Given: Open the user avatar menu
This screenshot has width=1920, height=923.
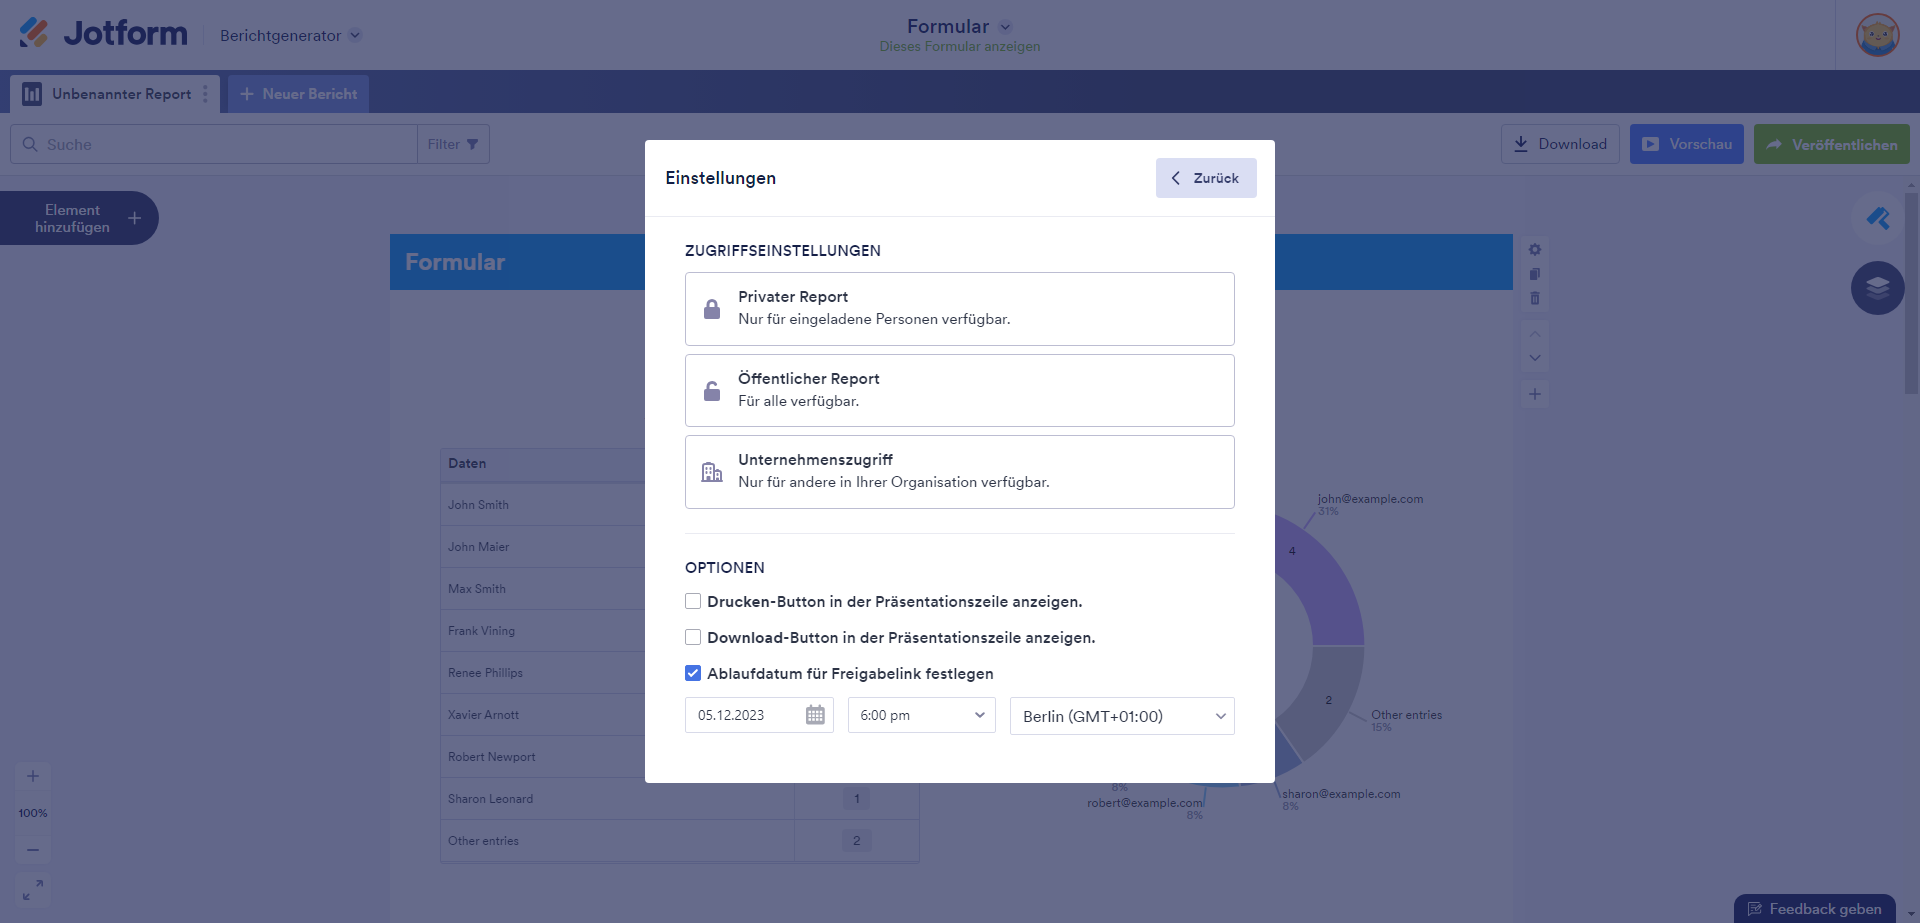Looking at the screenshot, I should pos(1877,35).
